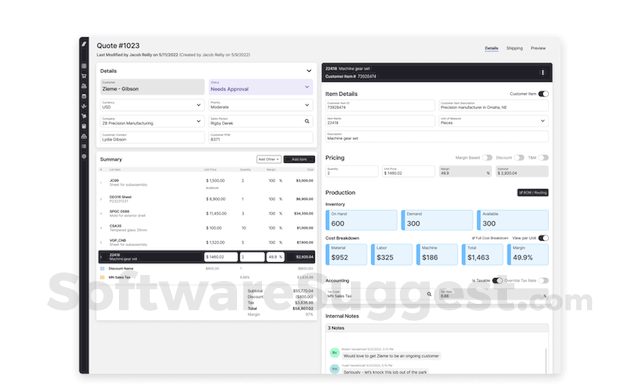Viewport: 640px width, 390px height.
Task: Select the DD316 Sheet line item
Action: 207,199
